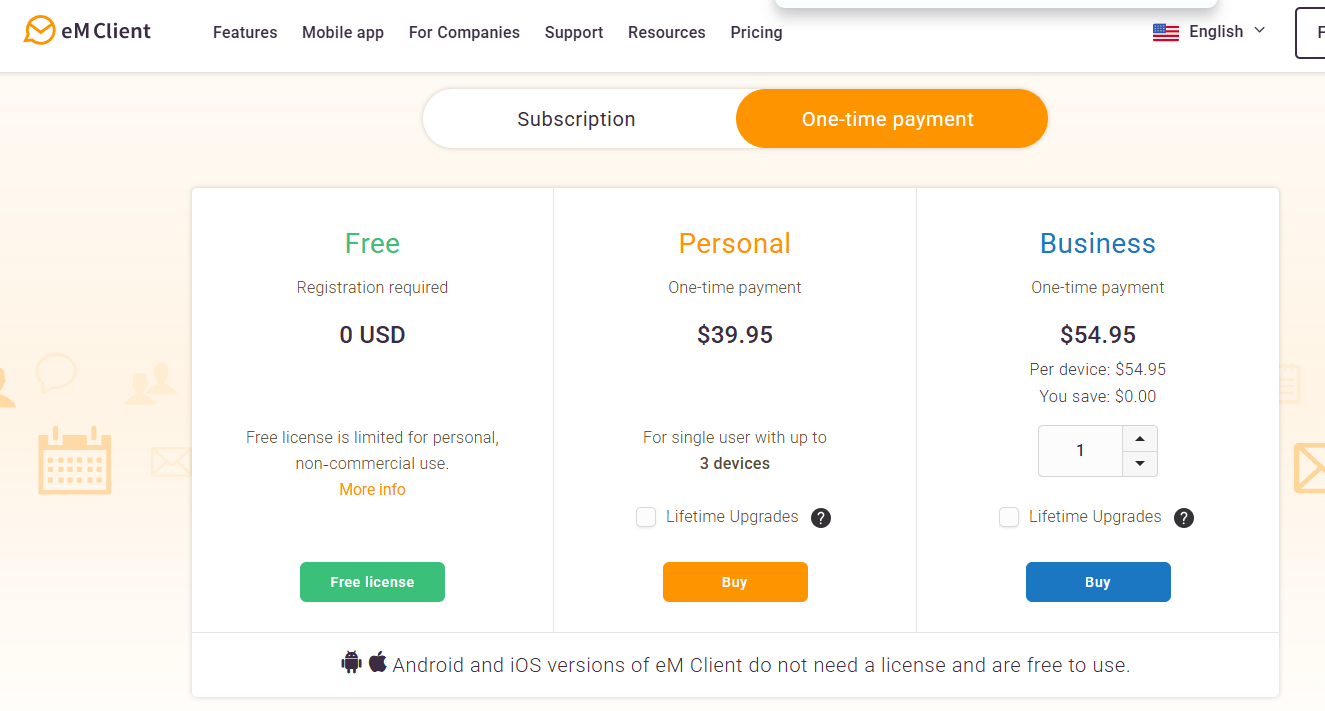Click the eM Client envelope logo icon
This screenshot has height=711, width=1325.
tap(40, 31)
